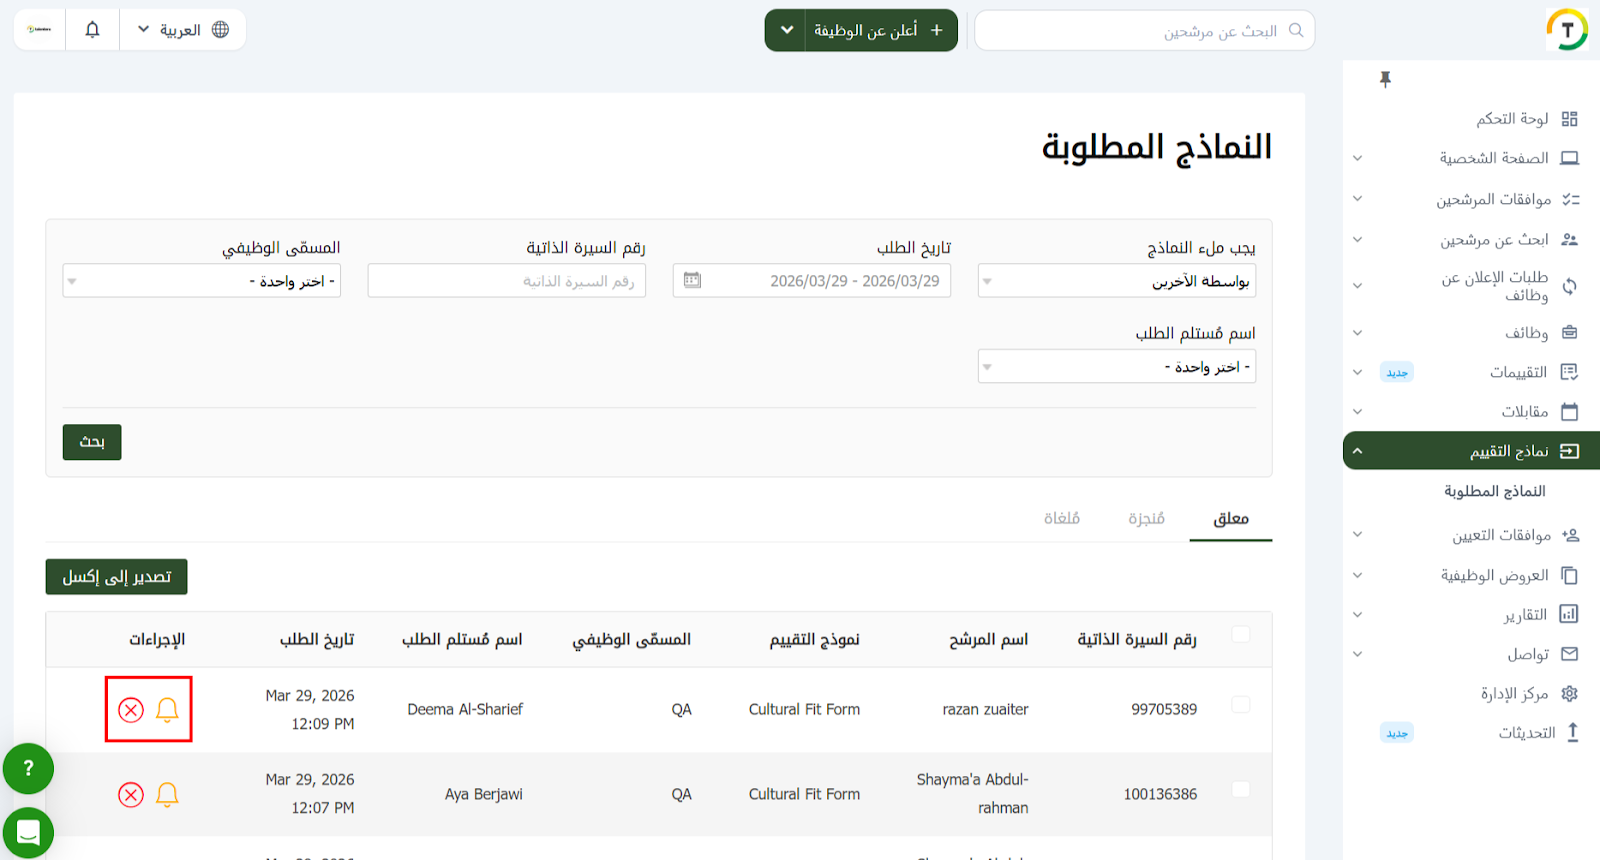Click the بحث search button

coord(92,442)
